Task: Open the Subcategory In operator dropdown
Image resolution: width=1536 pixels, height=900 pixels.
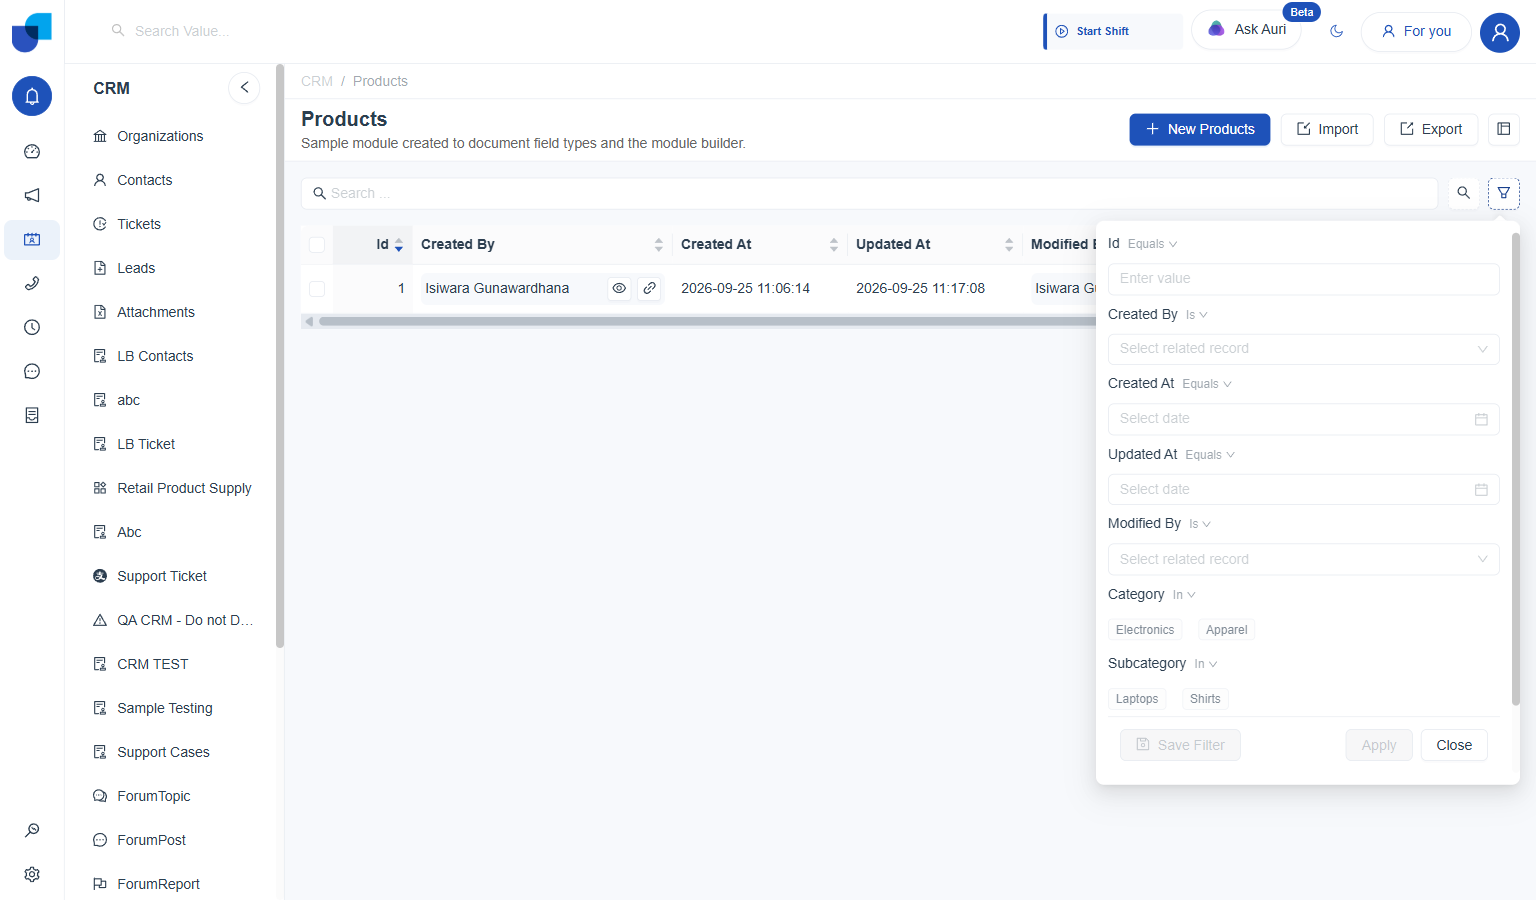Action: point(1205,664)
